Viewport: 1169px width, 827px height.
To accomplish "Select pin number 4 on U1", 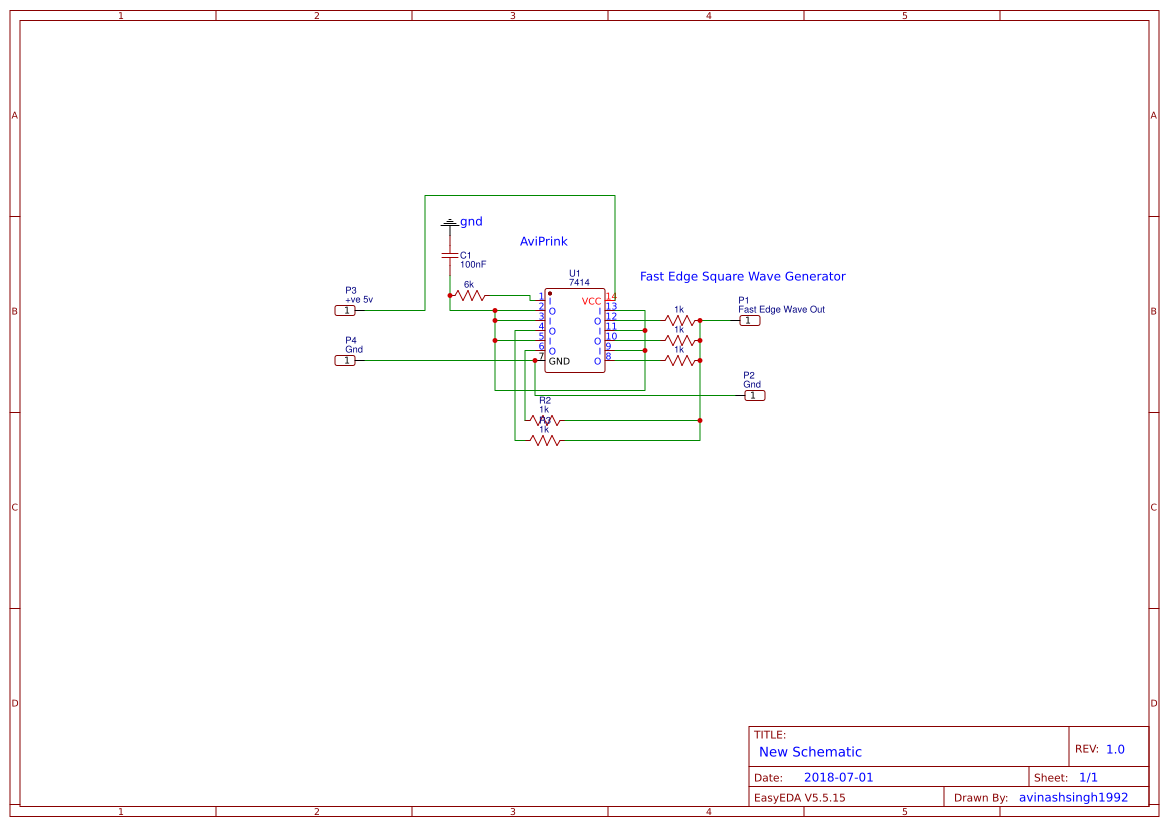I will (x=541, y=327).
